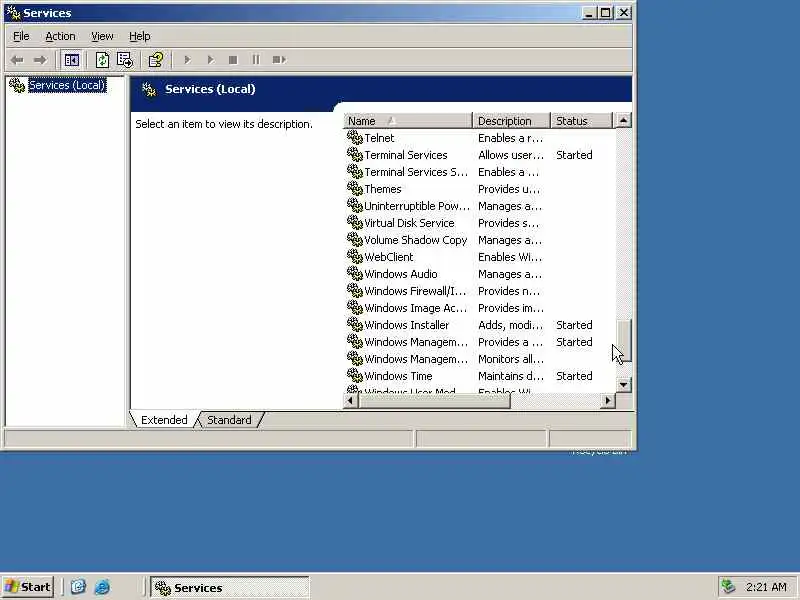Open the Help toolbar icon
This screenshot has height=600, width=800.
point(156,60)
